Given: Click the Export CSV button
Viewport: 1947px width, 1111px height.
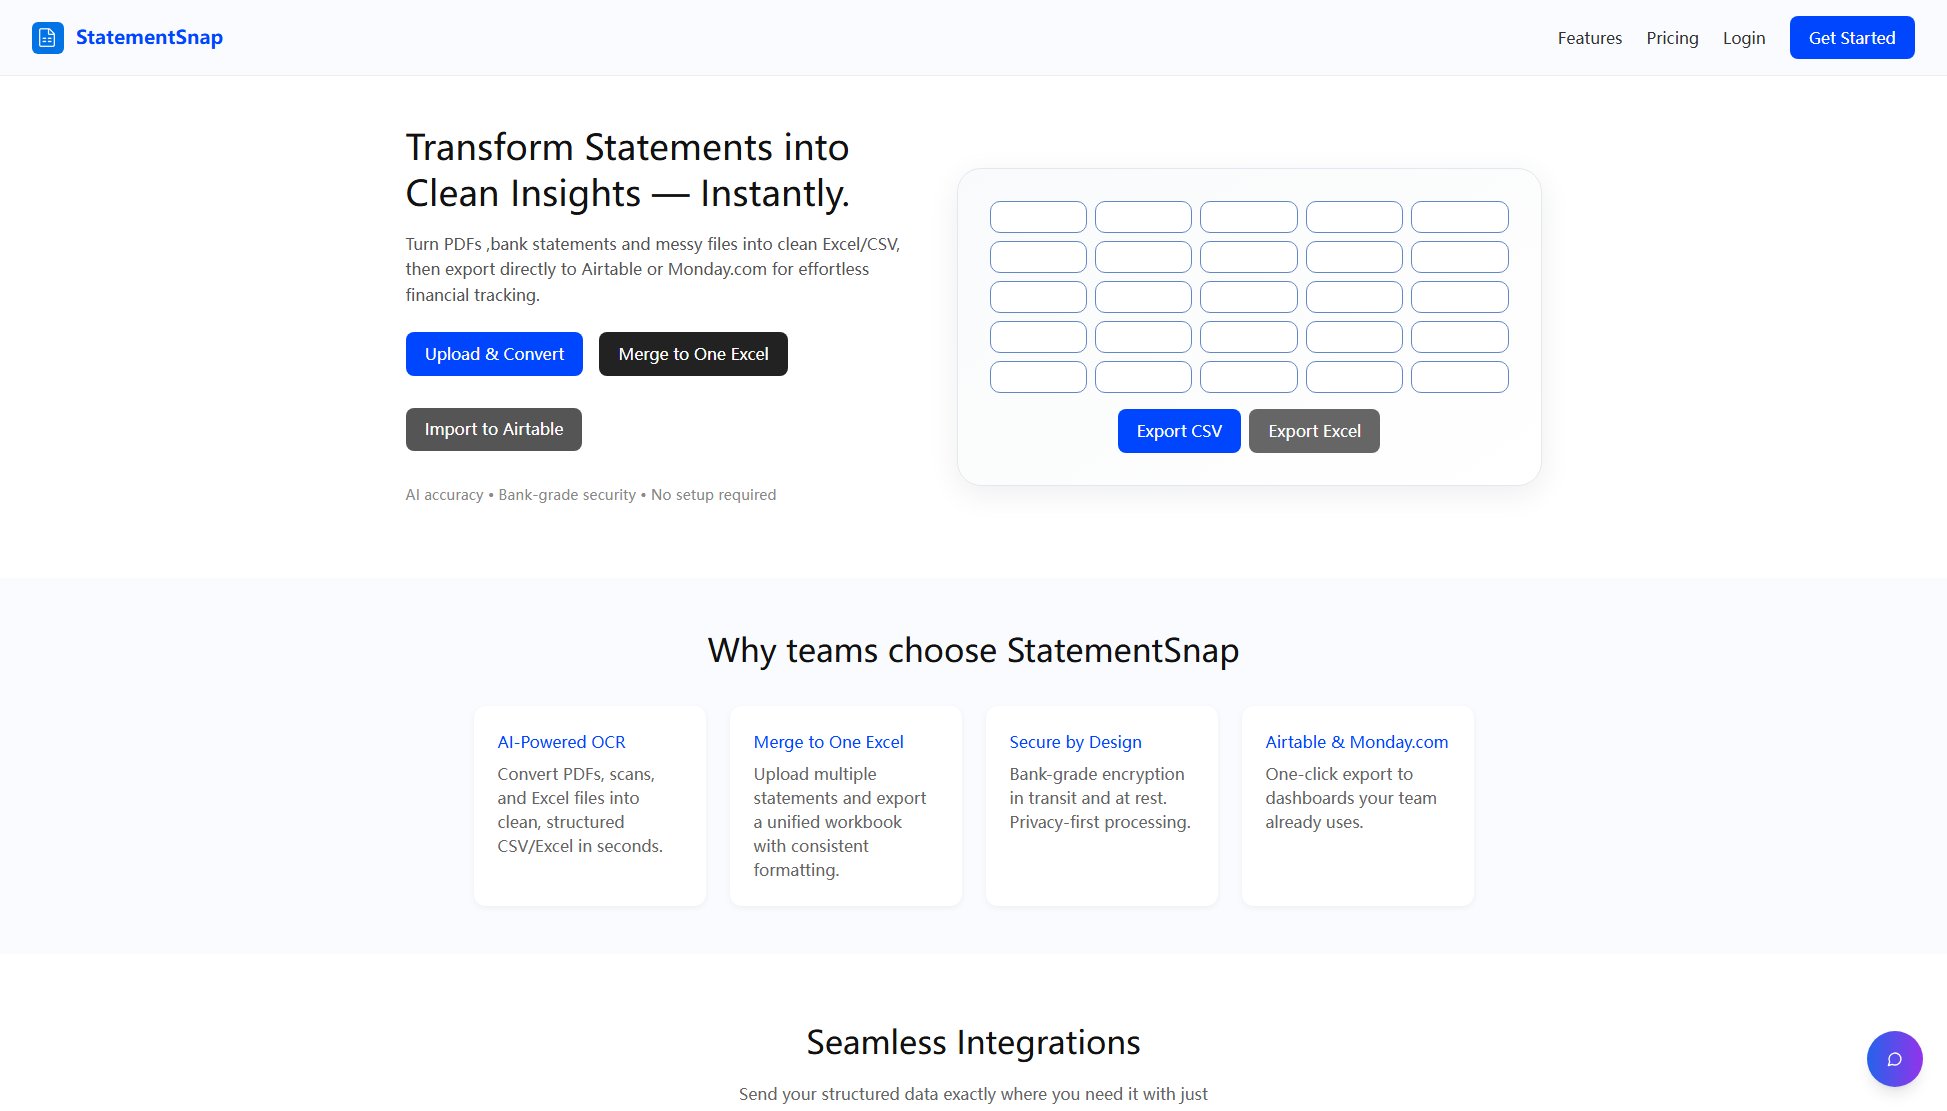Looking at the screenshot, I should pos(1179,431).
